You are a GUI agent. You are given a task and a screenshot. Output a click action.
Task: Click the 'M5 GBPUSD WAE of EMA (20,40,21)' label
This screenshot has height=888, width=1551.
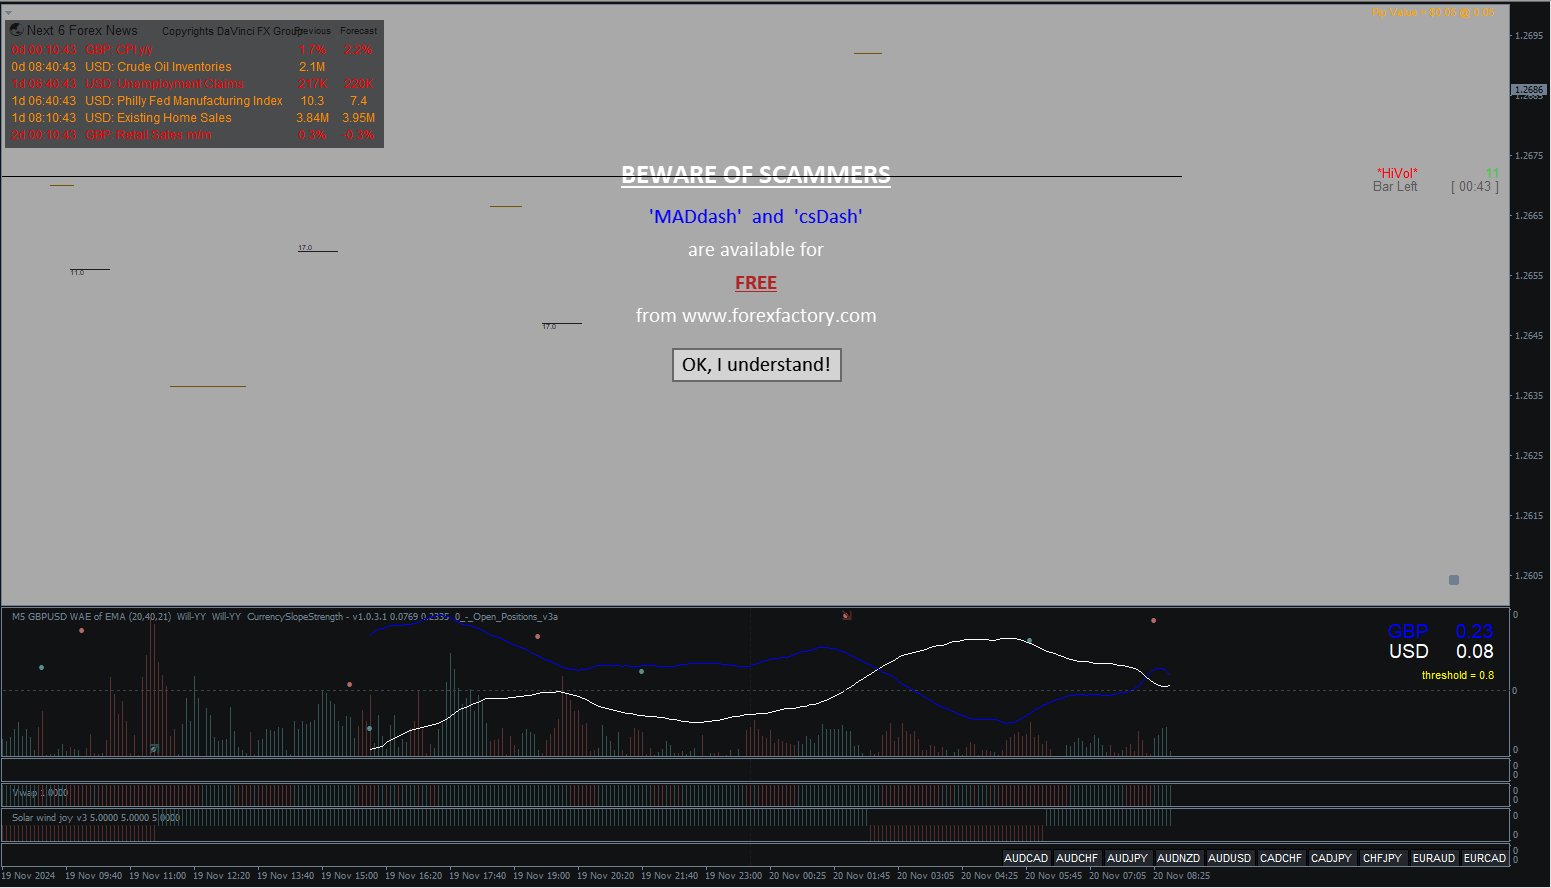(x=91, y=617)
